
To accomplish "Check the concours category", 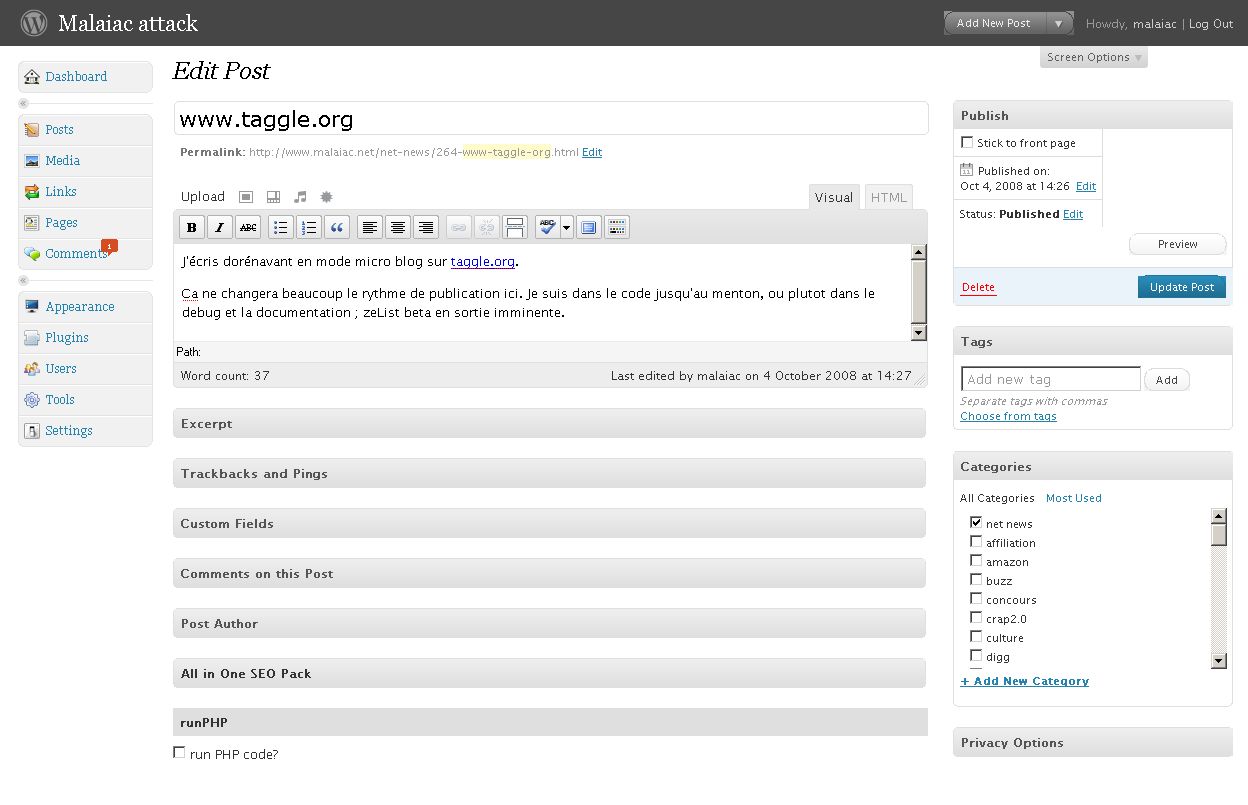I will pos(976,598).
